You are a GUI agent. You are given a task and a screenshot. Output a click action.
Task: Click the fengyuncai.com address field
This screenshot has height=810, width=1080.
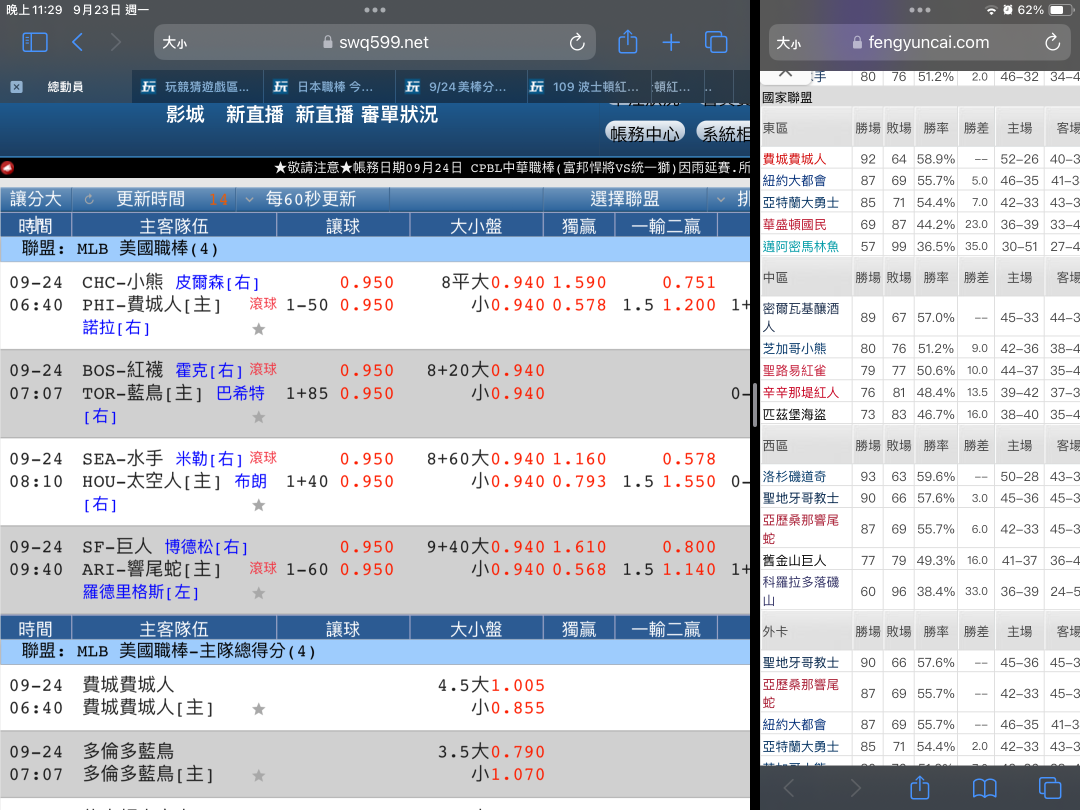coord(920,43)
